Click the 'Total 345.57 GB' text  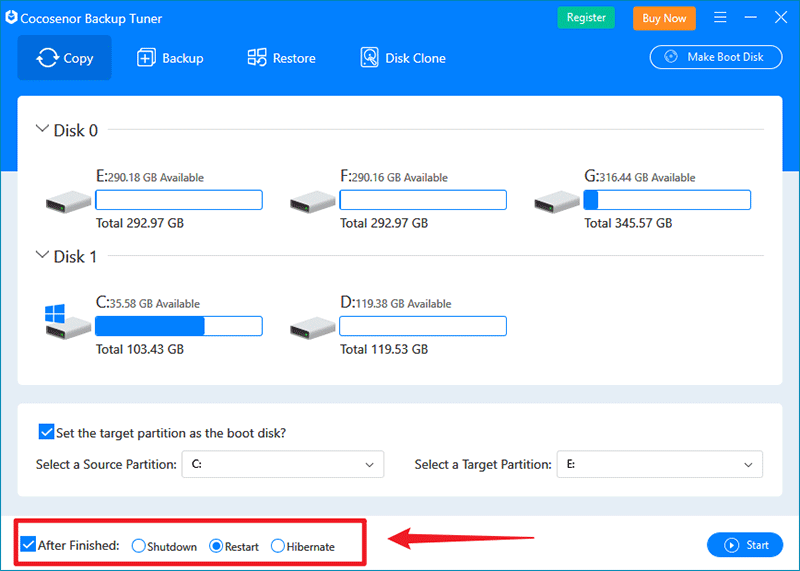click(628, 223)
